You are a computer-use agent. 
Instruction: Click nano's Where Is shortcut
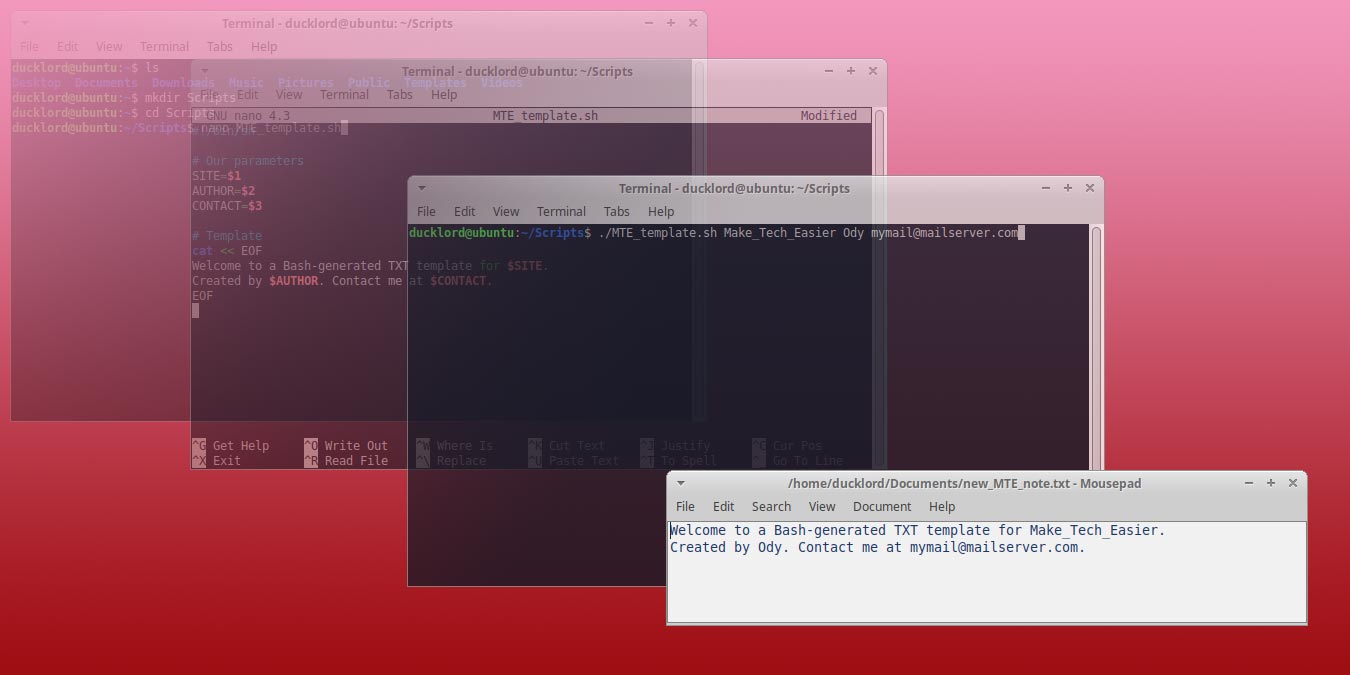[466, 445]
